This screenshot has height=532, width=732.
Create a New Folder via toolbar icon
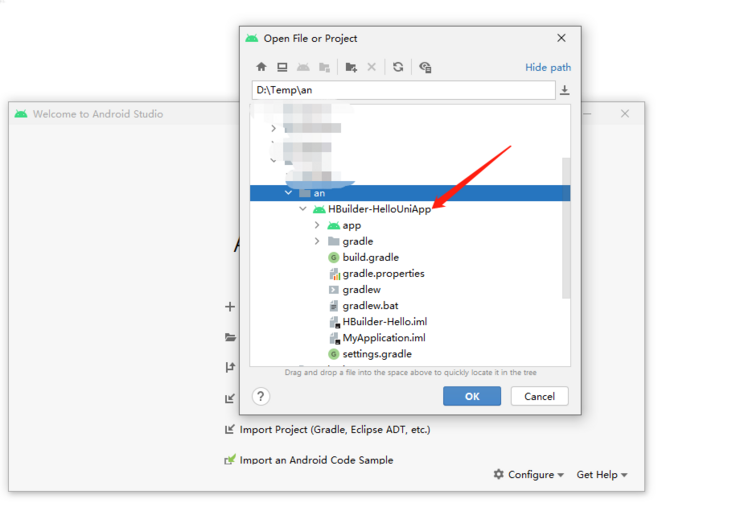[x=351, y=67]
